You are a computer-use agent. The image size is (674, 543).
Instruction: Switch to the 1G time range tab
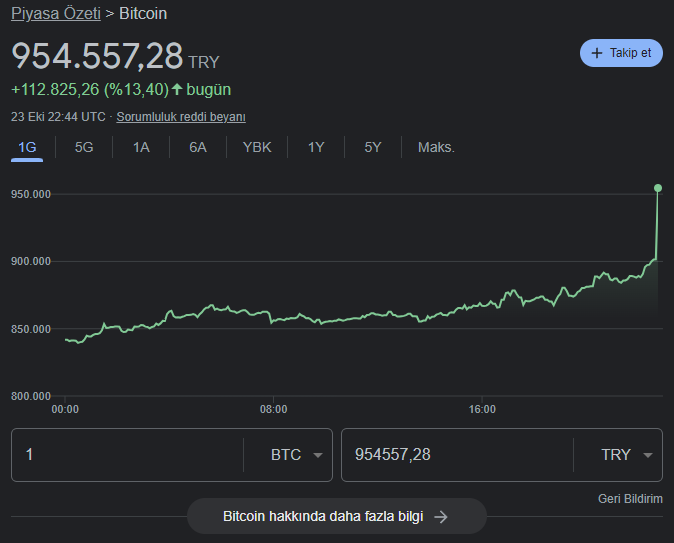(27, 147)
